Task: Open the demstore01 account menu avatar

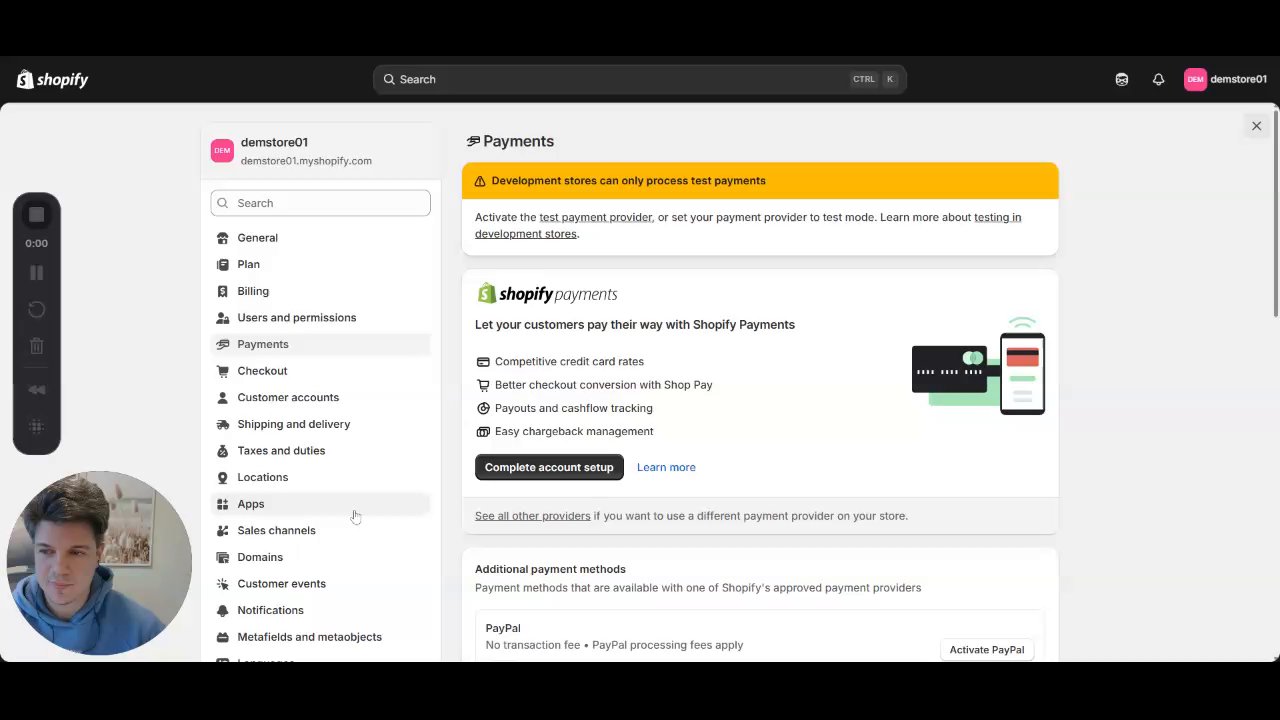Action: pyautogui.click(x=1195, y=79)
